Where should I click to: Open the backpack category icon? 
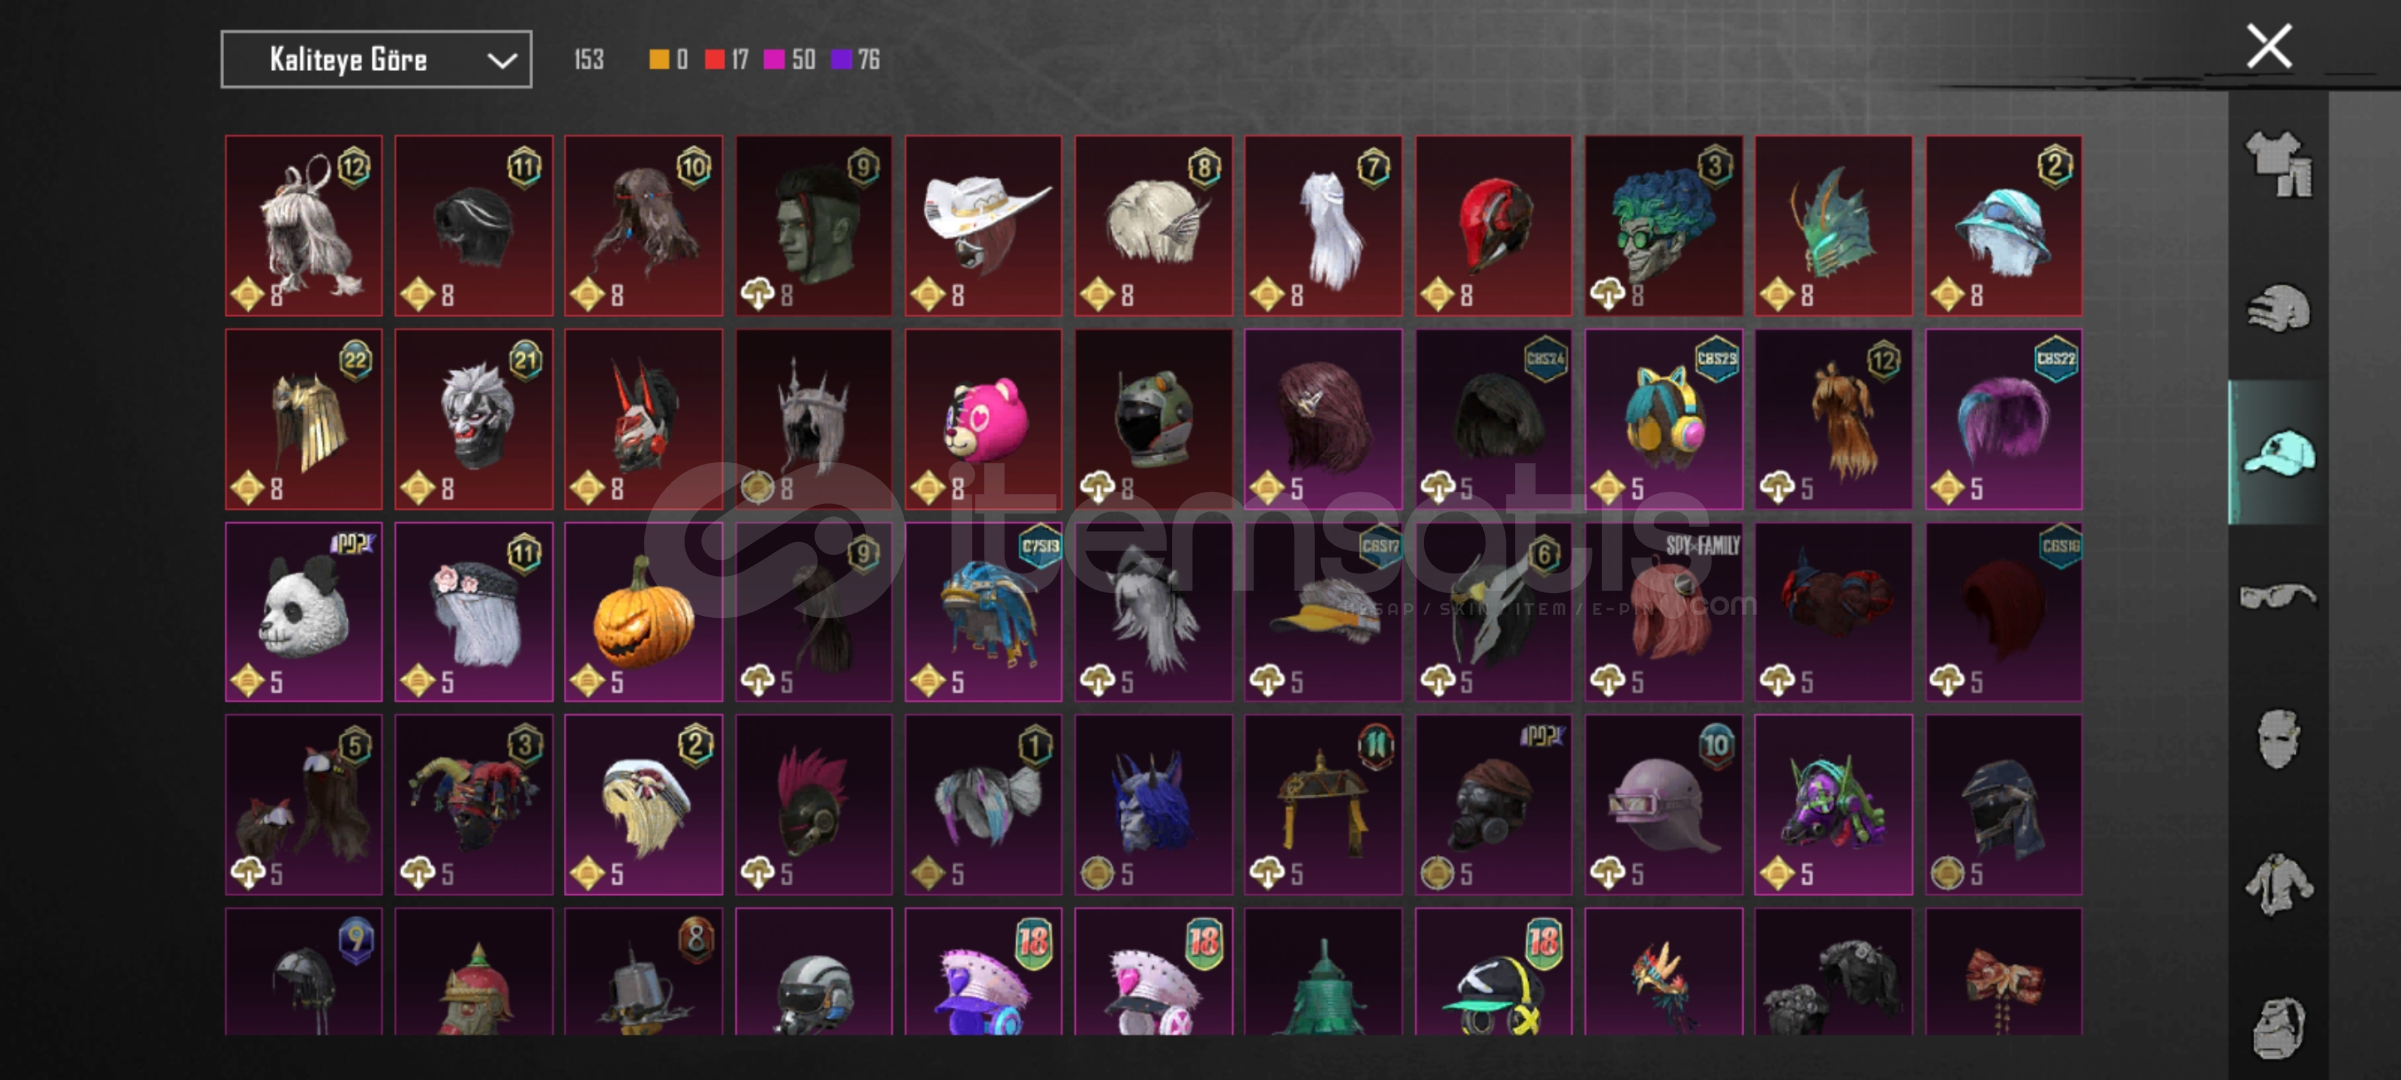tap(2279, 1027)
